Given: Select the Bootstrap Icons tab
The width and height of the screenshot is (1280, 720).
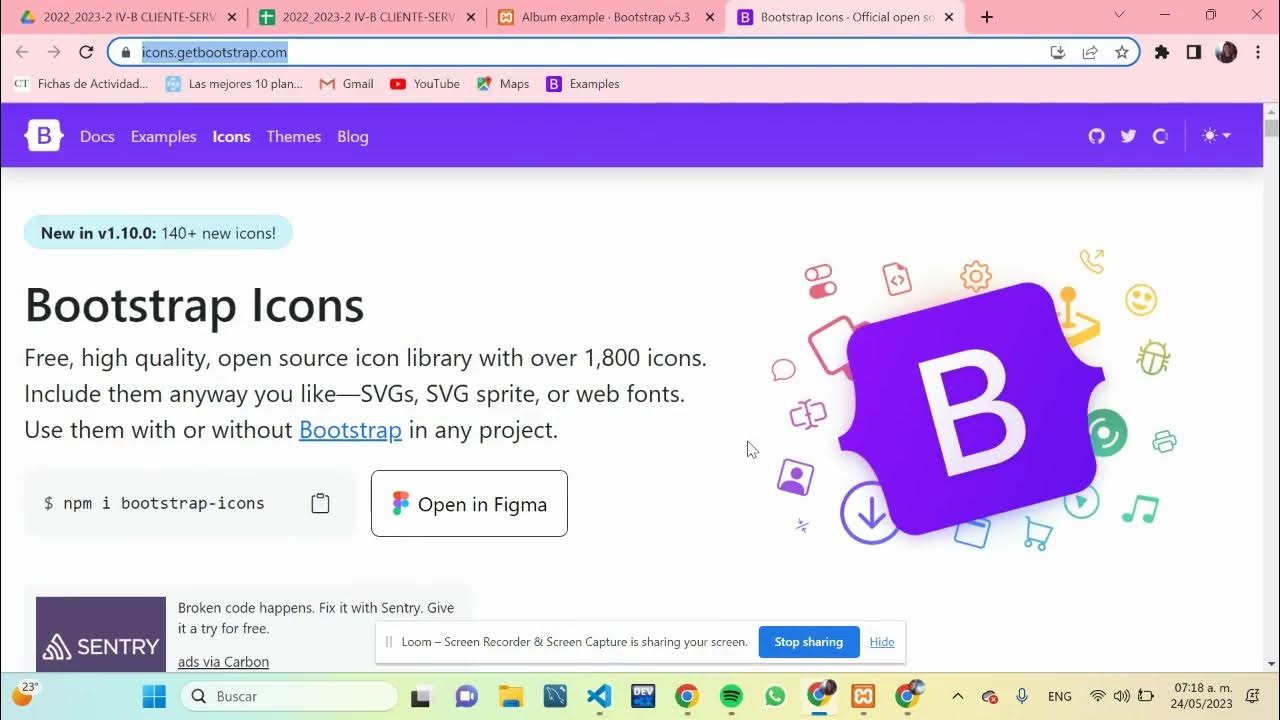Looking at the screenshot, I should click(x=845, y=17).
